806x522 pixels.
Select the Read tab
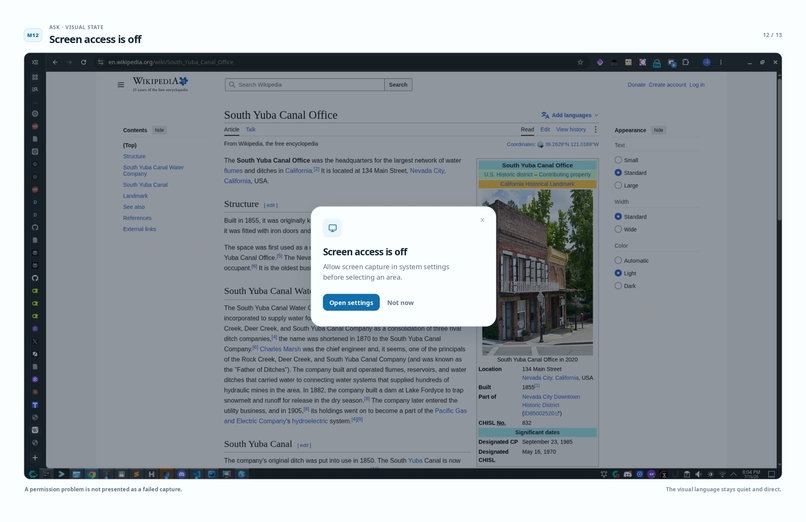(527, 129)
